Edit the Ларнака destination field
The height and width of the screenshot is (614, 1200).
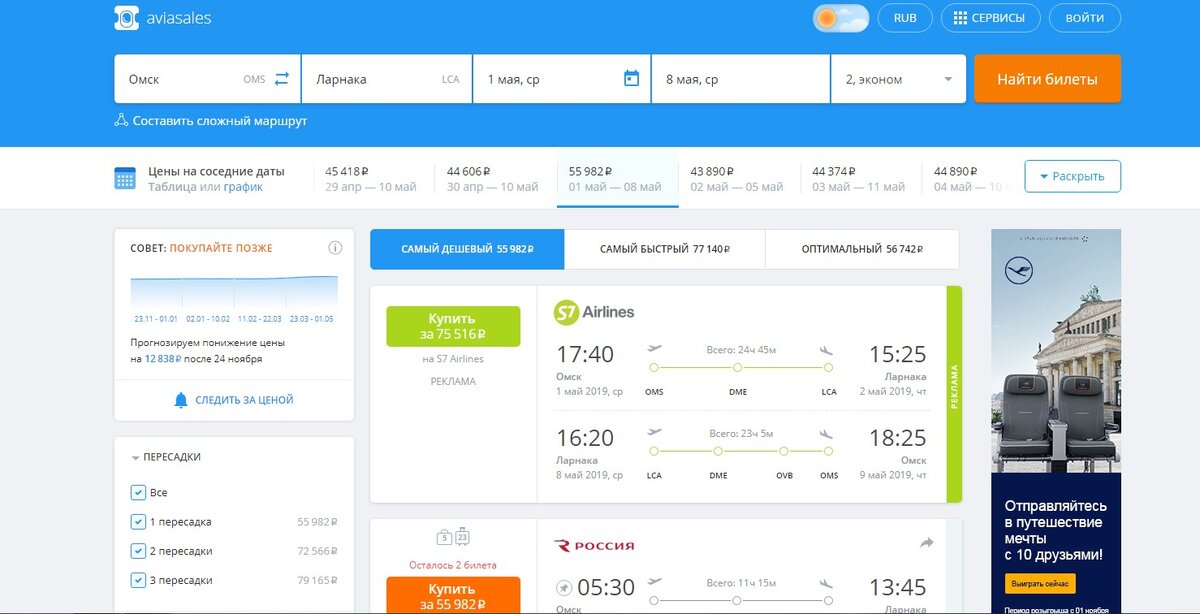386,79
